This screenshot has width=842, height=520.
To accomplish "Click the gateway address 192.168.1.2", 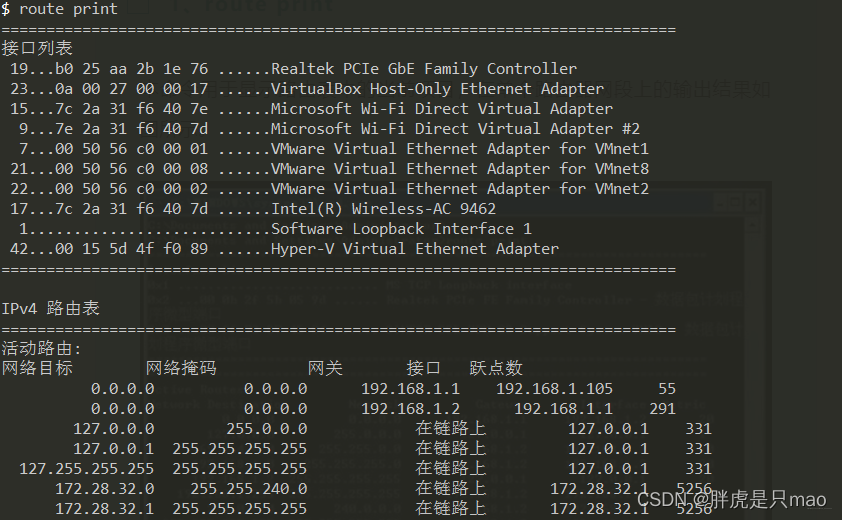I will (x=410, y=408).
